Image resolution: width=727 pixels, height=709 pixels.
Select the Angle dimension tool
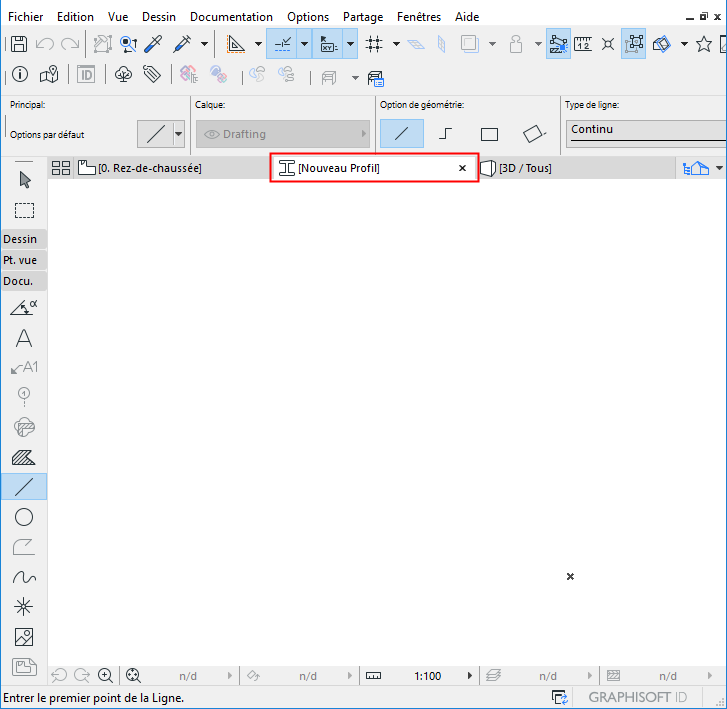pos(24,308)
